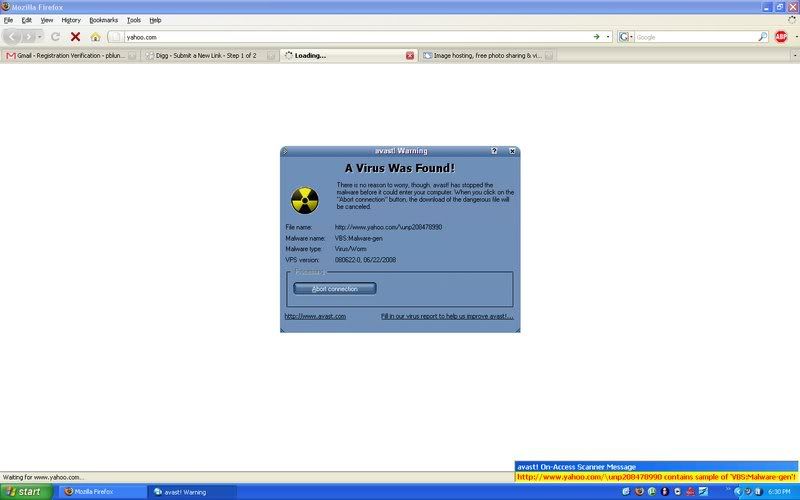Switch to the Gmail Registration Verification tab
The width and height of the screenshot is (800, 500).
coord(63,56)
